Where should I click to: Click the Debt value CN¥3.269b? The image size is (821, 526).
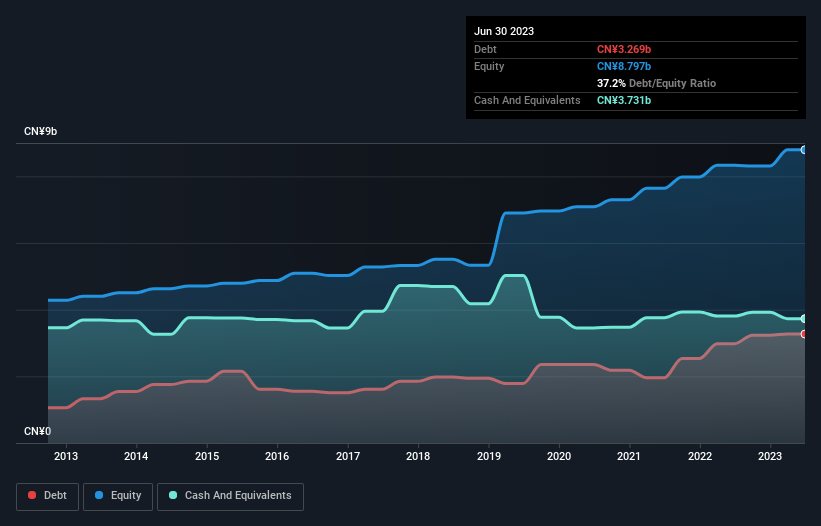(x=624, y=49)
